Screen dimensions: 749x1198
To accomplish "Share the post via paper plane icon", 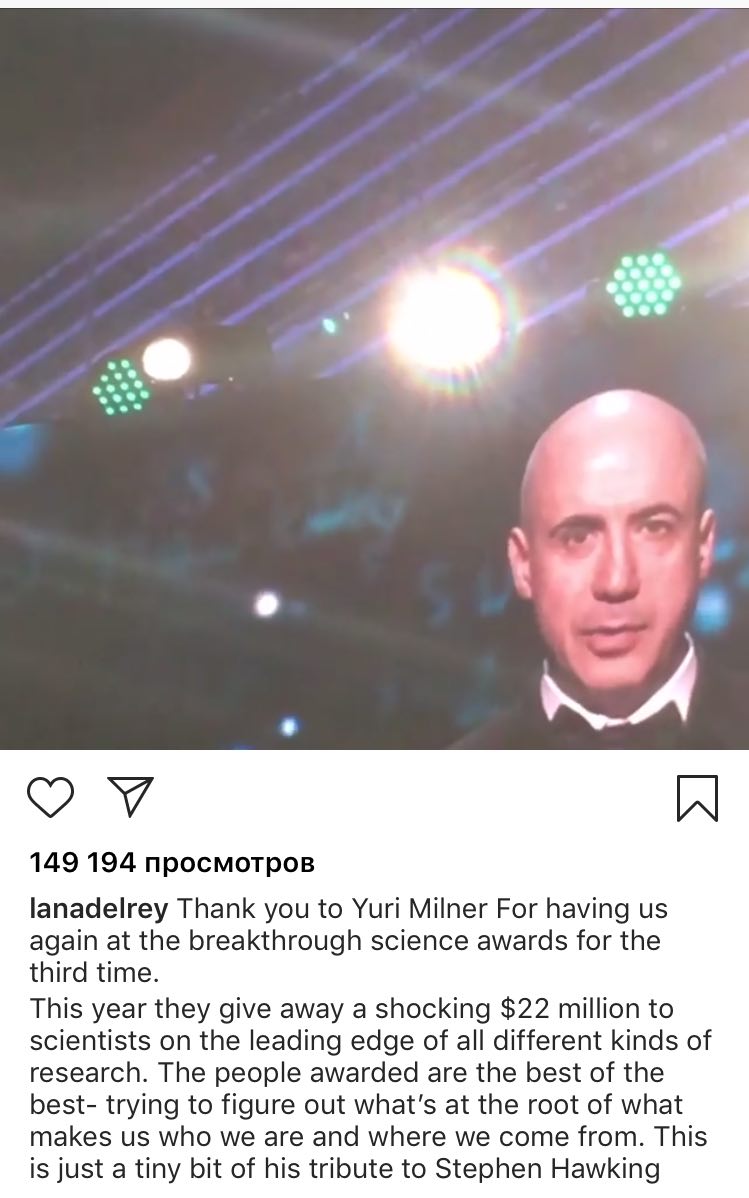I will [x=131, y=797].
